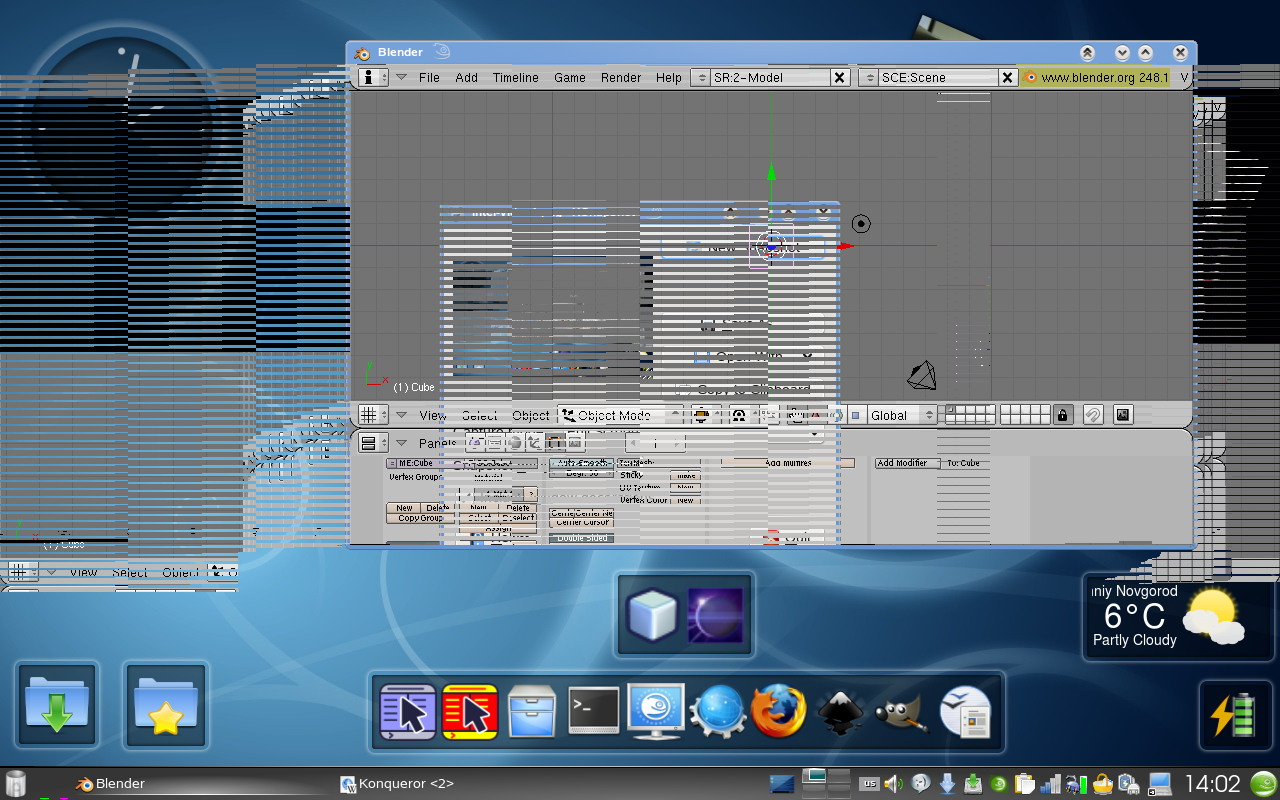The image size is (1280, 800).
Task: Click the 3D View window type icon
Action: click(x=368, y=415)
